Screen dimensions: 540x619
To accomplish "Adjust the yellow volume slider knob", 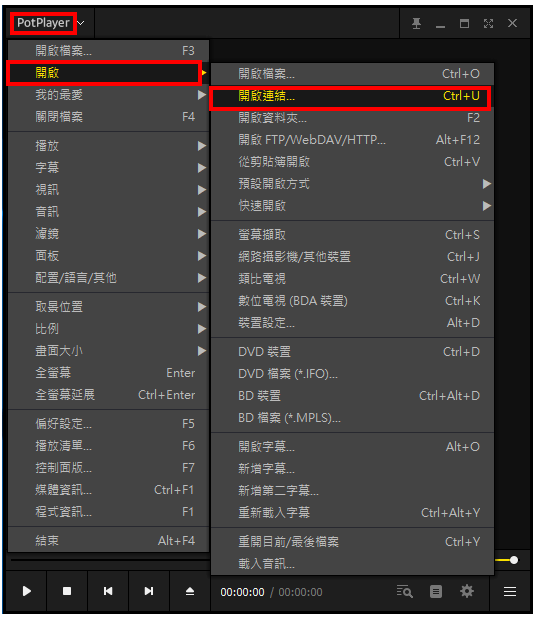I will click(x=514, y=560).
